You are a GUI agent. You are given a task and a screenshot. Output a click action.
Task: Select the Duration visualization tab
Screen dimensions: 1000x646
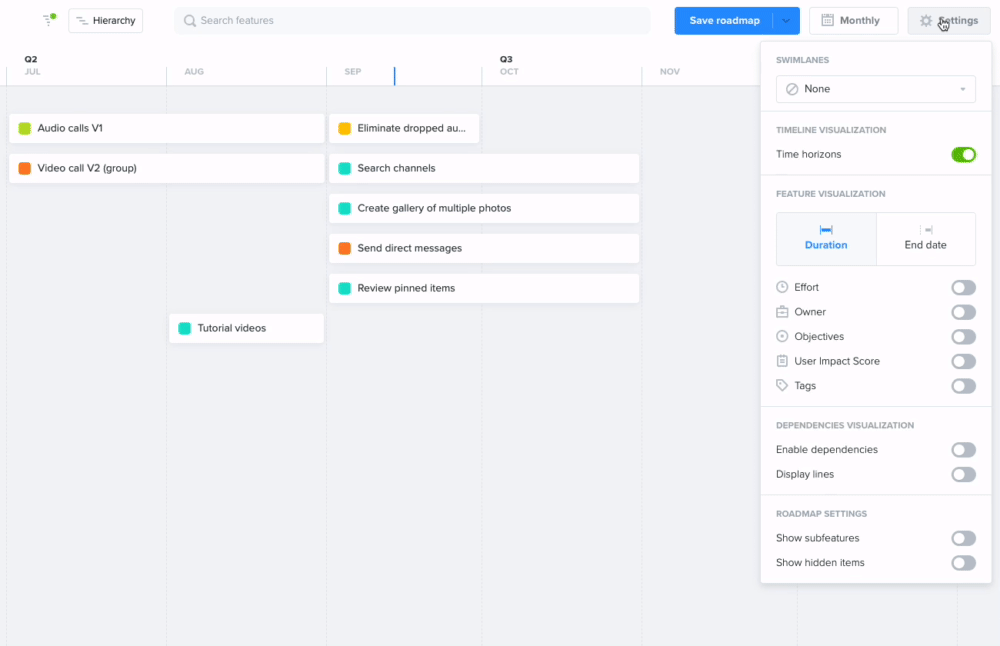pos(826,239)
